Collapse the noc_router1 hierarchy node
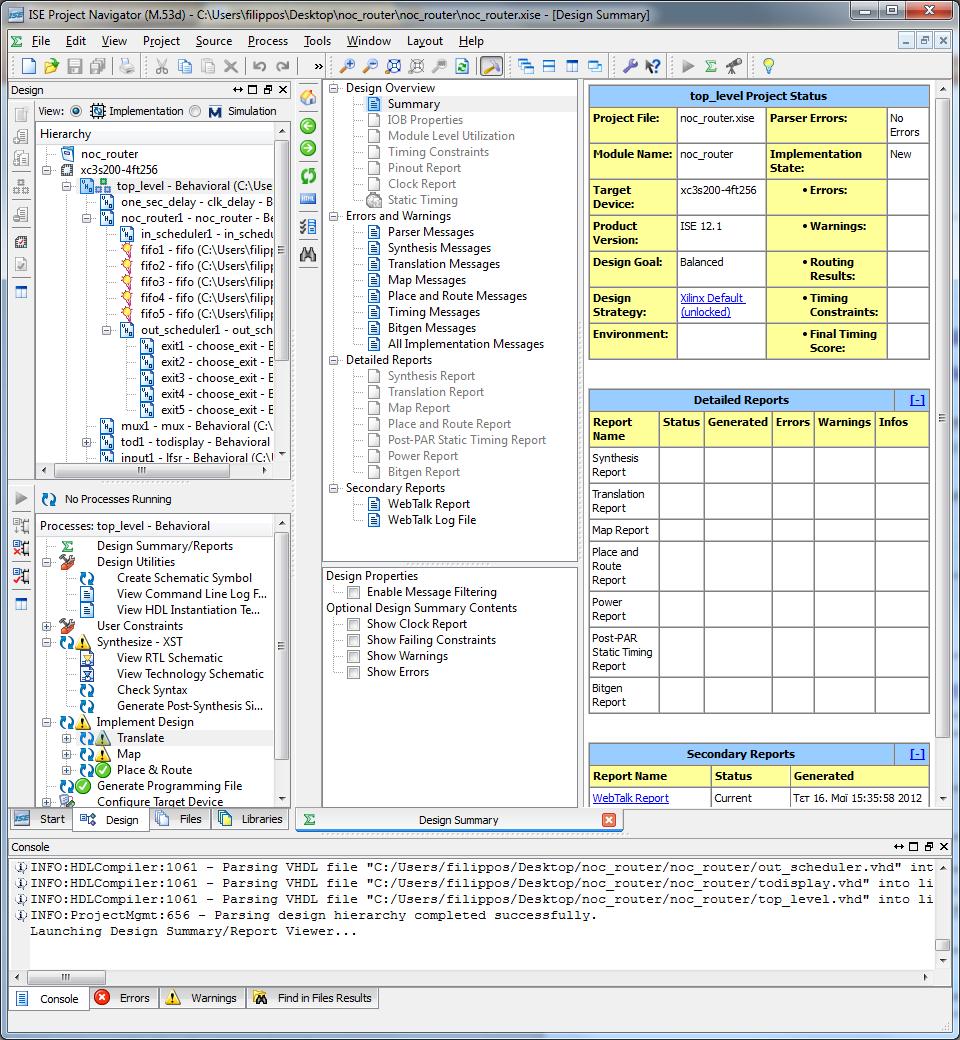Image resolution: width=960 pixels, height=1040 pixels. 87,218
